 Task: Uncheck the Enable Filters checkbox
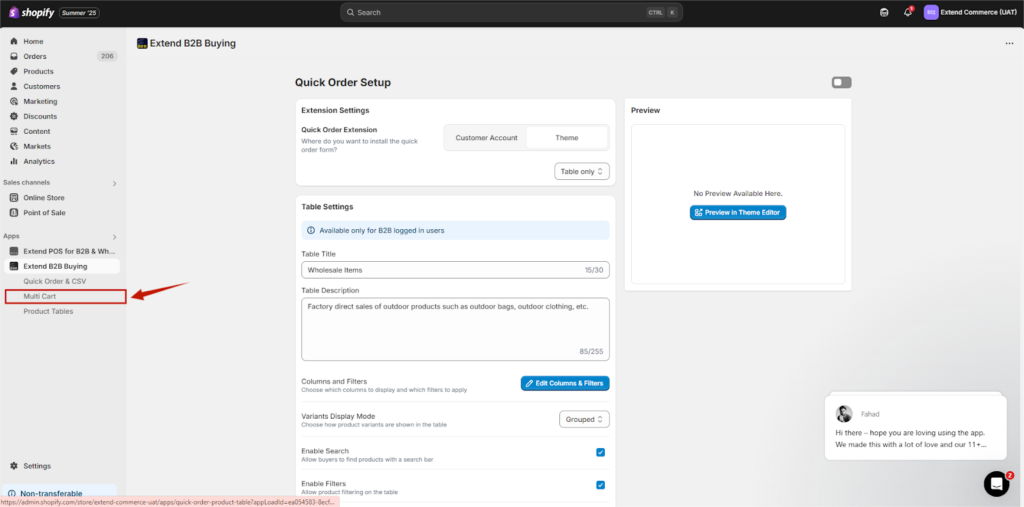(600, 485)
